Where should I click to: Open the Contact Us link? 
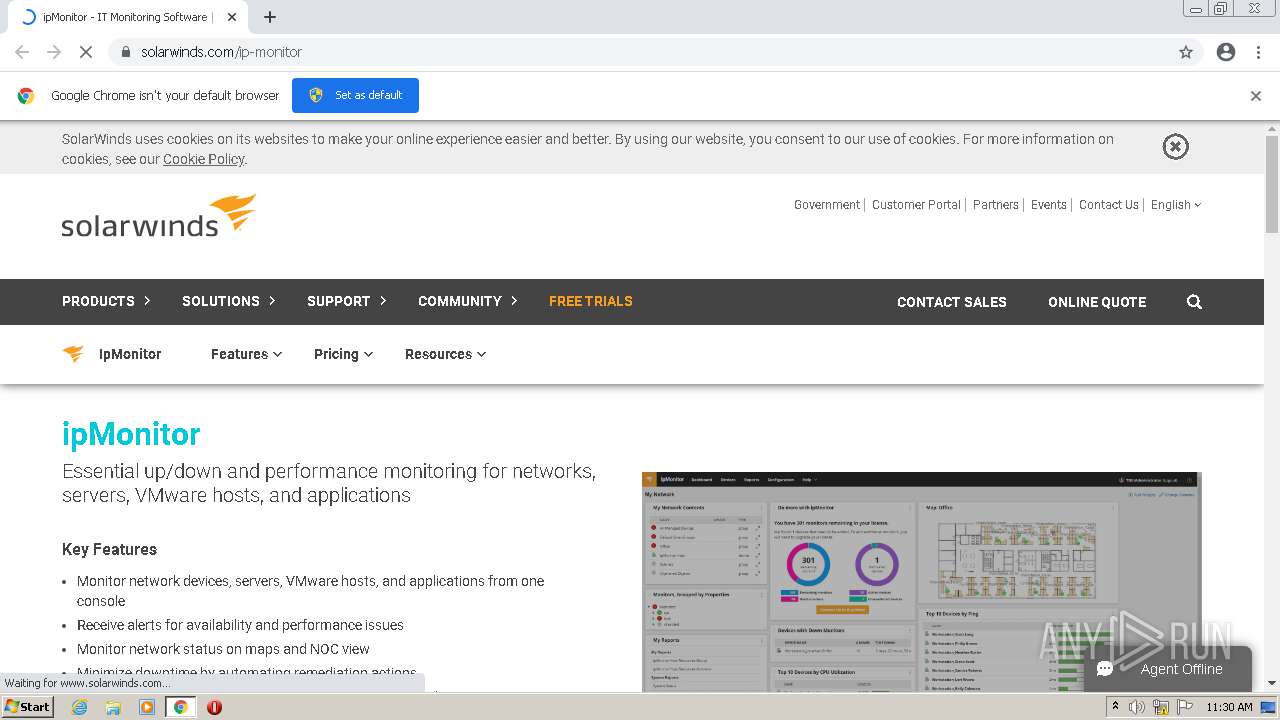coord(1109,205)
